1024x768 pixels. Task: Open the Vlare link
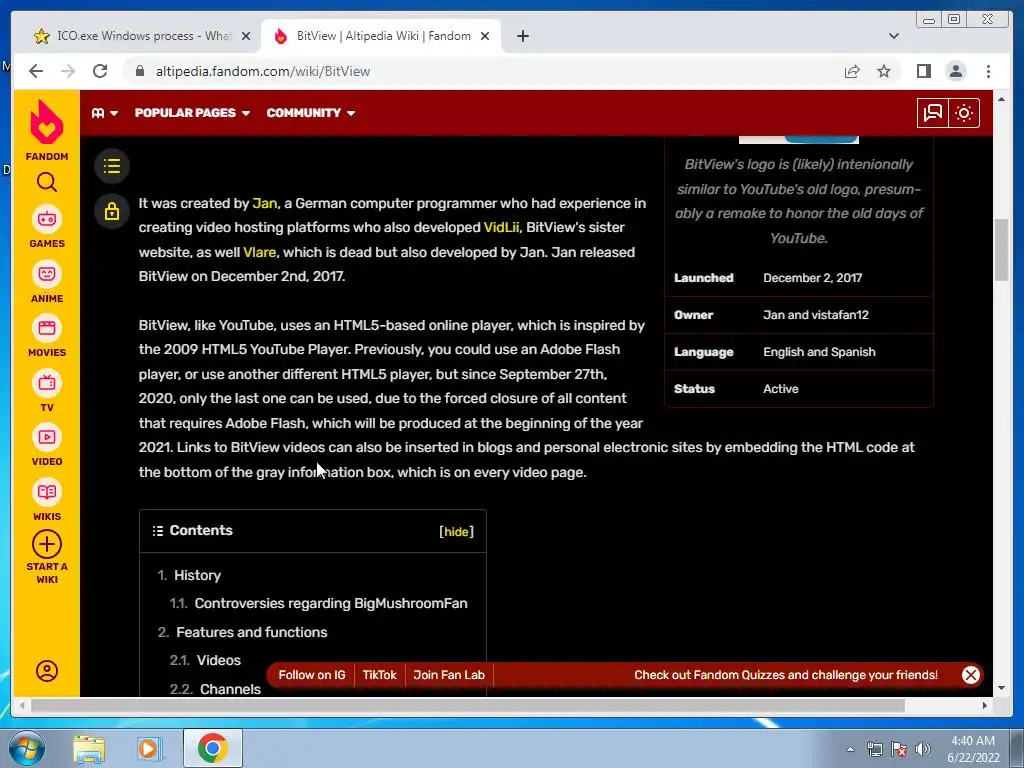click(x=259, y=252)
